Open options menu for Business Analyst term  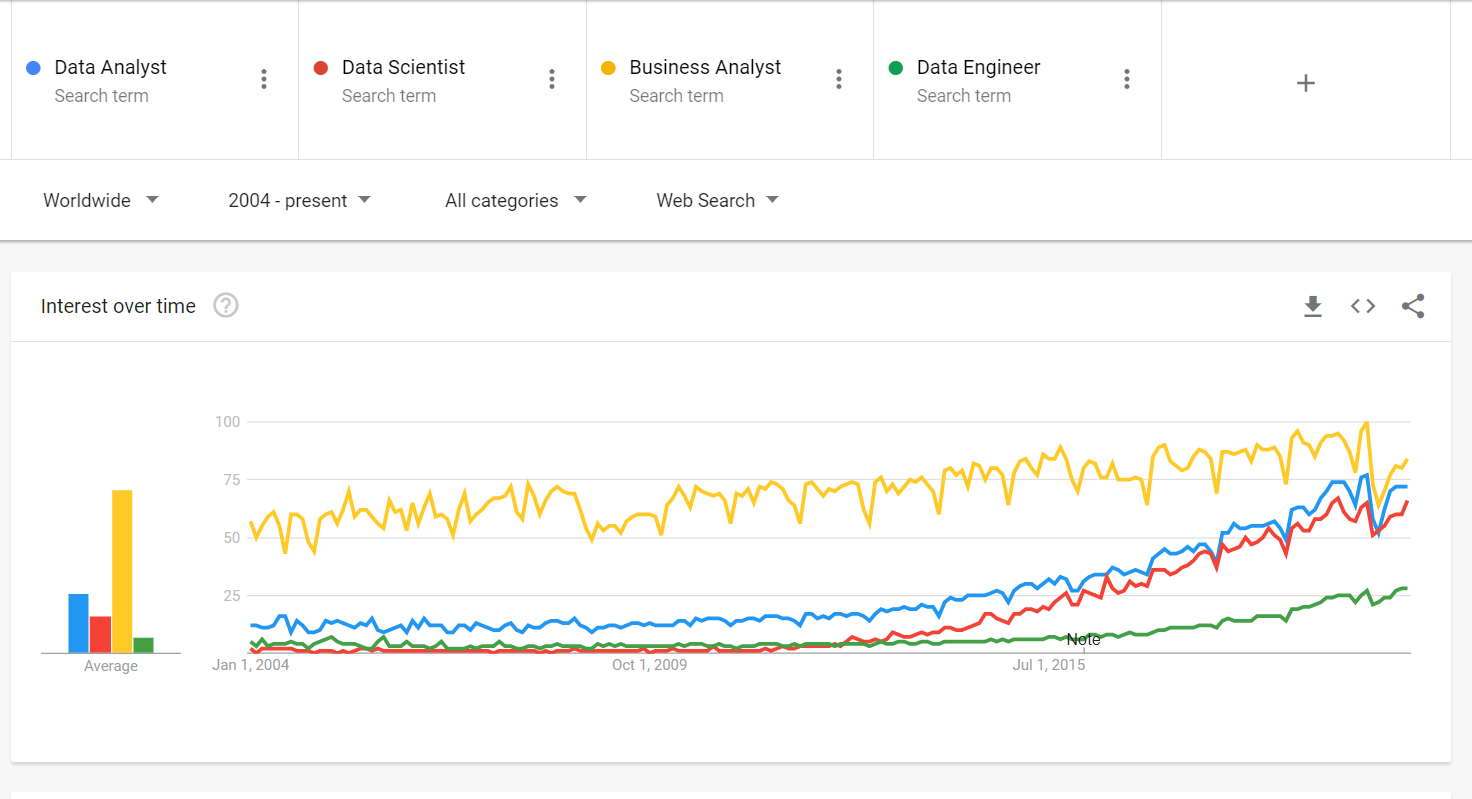839,78
